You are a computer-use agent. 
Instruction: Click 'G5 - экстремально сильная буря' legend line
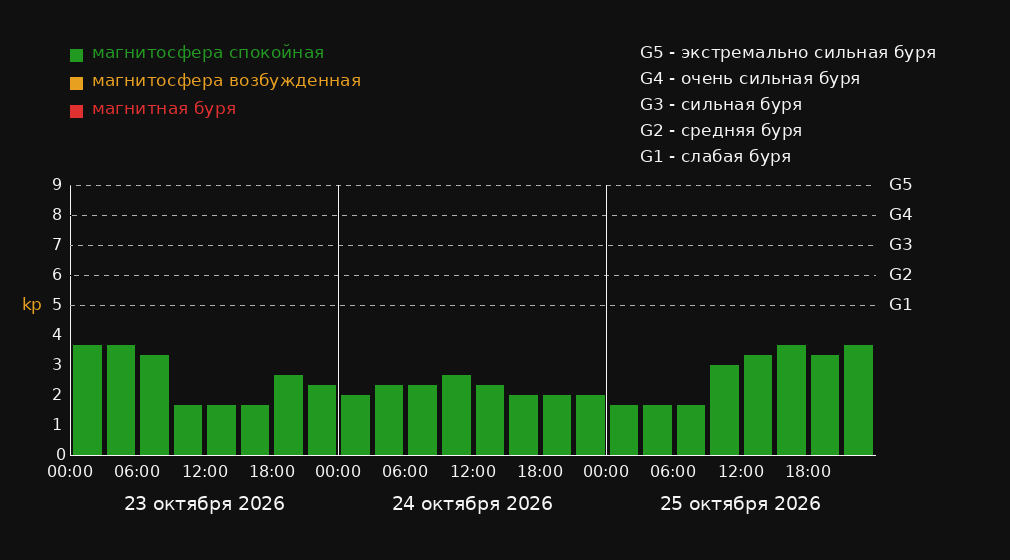pyautogui.click(x=788, y=53)
